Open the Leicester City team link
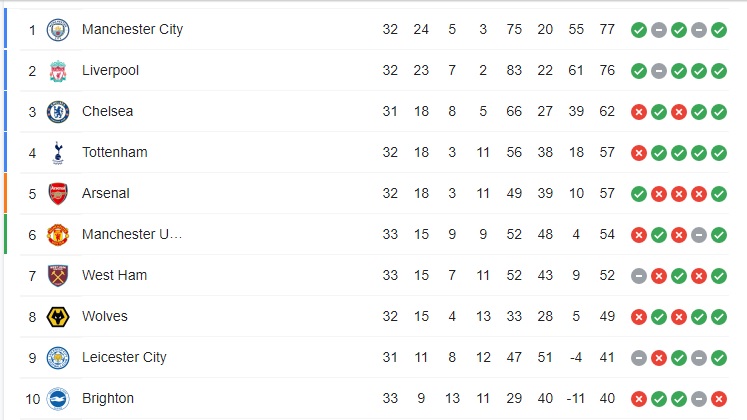This screenshot has width=747, height=420. (x=124, y=357)
